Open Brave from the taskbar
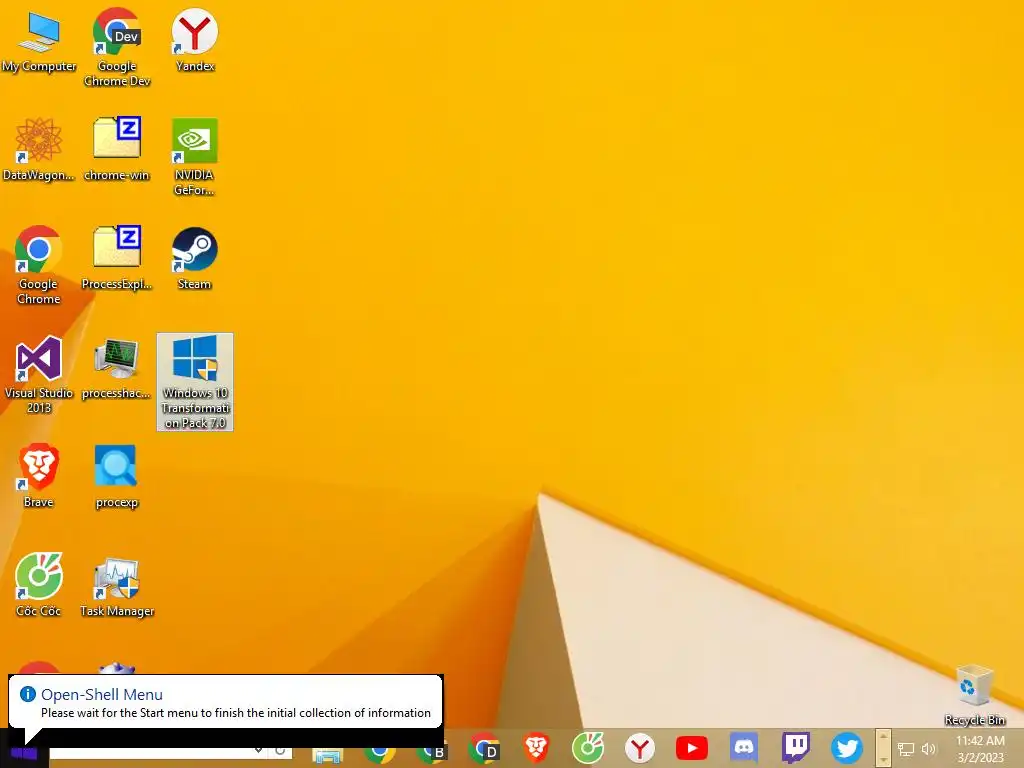This screenshot has width=1024, height=768. tap(536, 748)
